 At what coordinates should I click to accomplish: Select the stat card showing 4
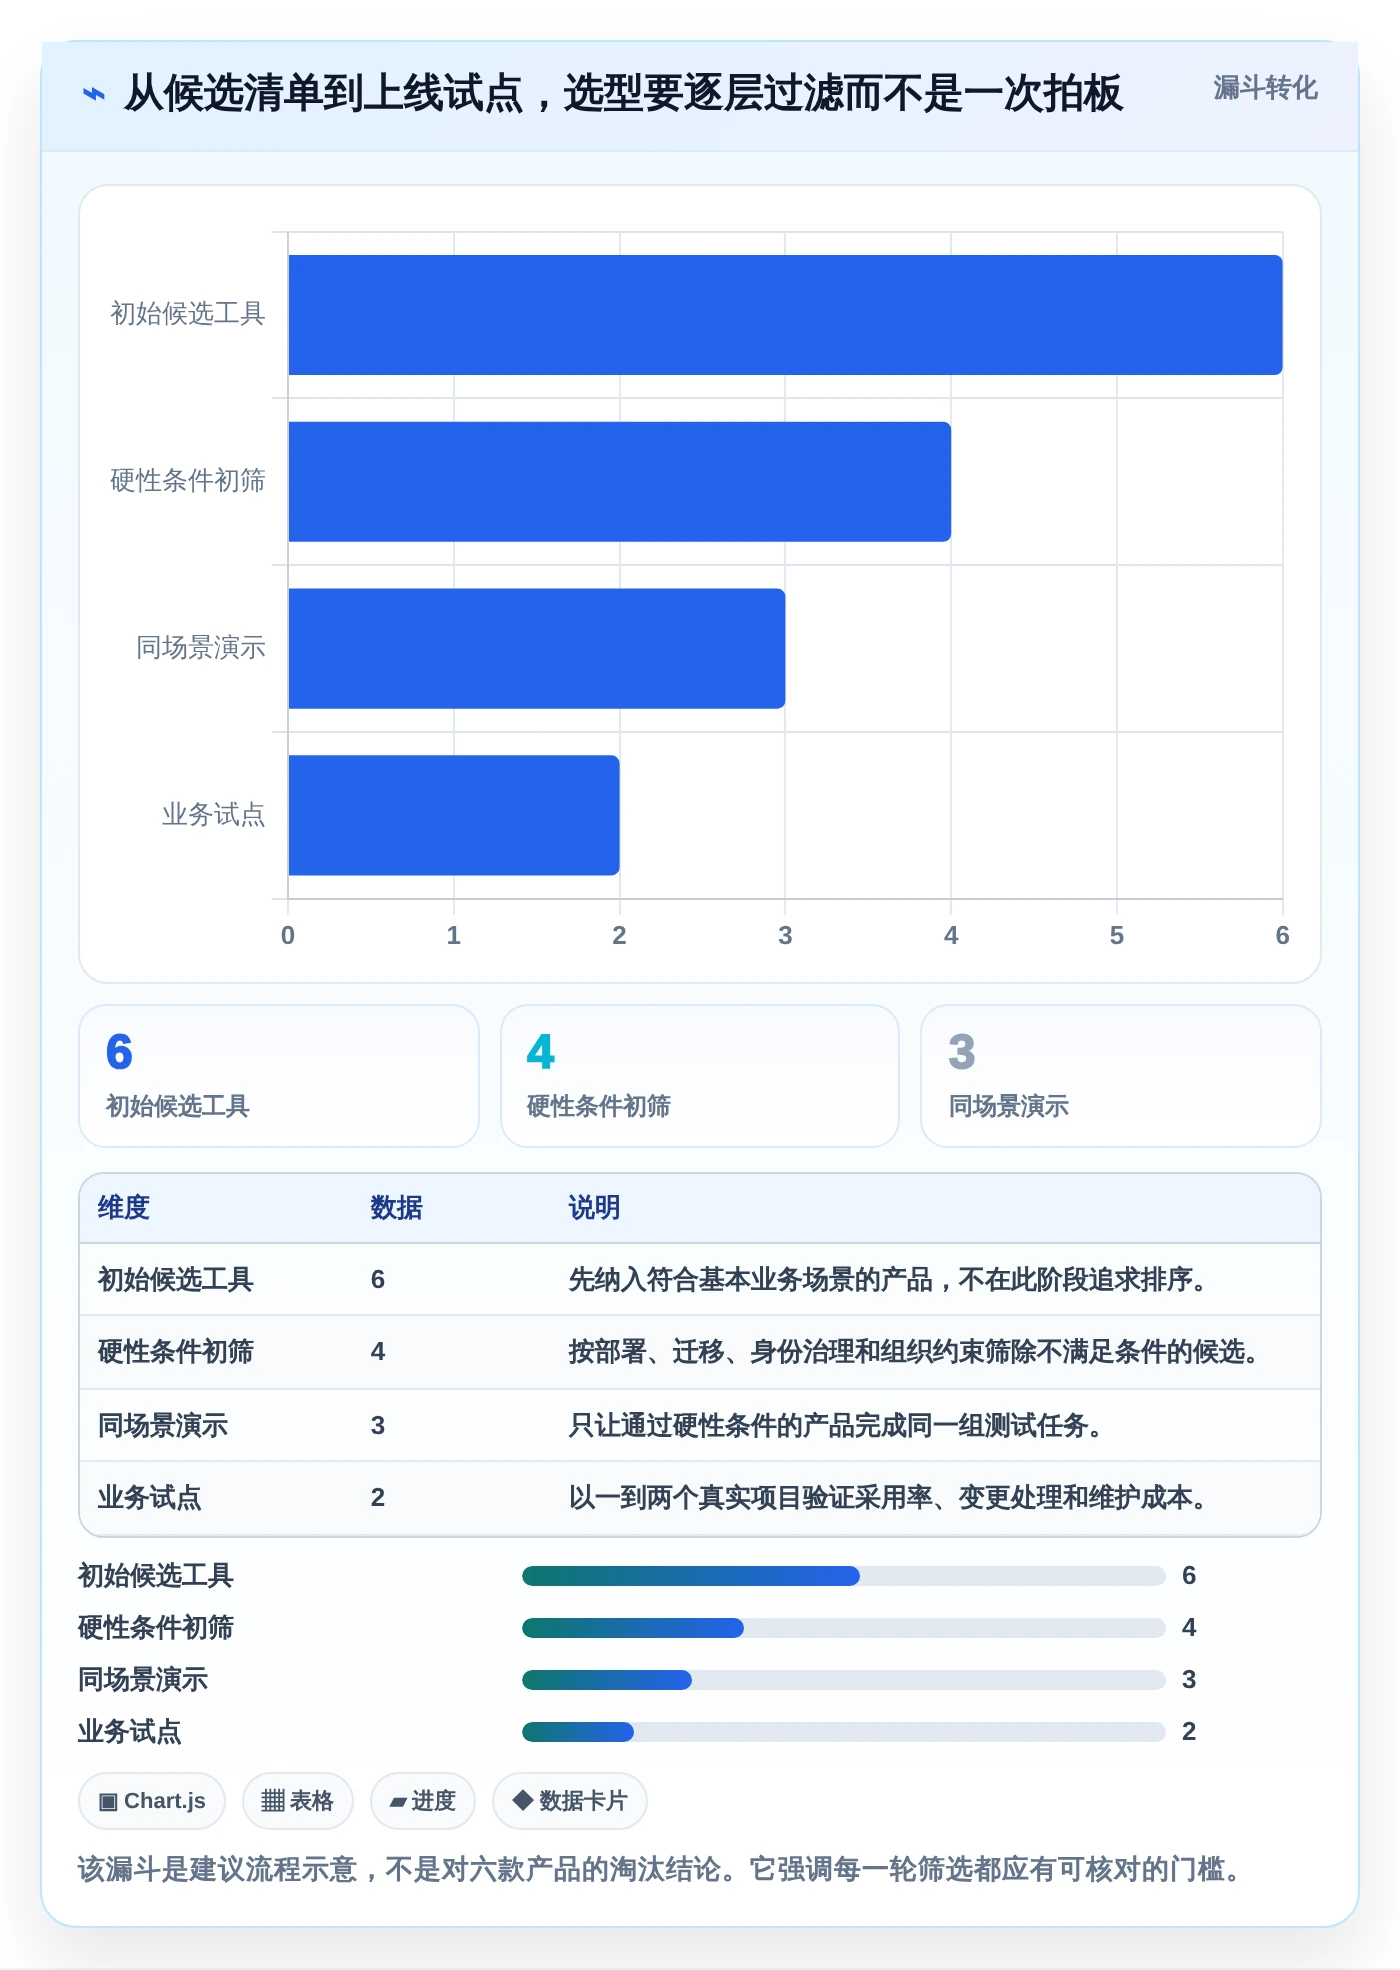[x=700, y=1076]
